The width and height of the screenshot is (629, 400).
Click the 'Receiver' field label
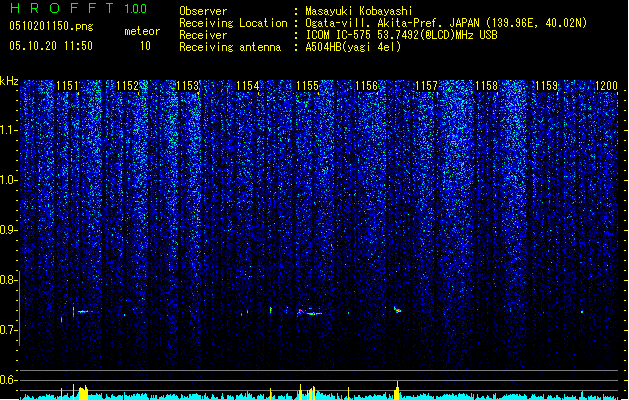[203, 35]
